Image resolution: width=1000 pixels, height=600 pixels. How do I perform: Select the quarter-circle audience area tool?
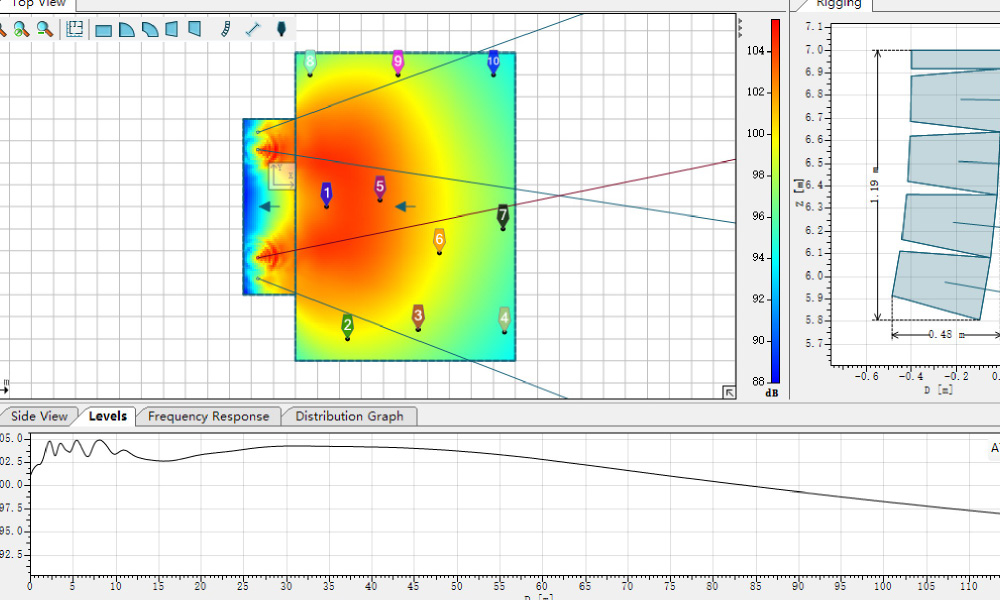pos(127,30)
